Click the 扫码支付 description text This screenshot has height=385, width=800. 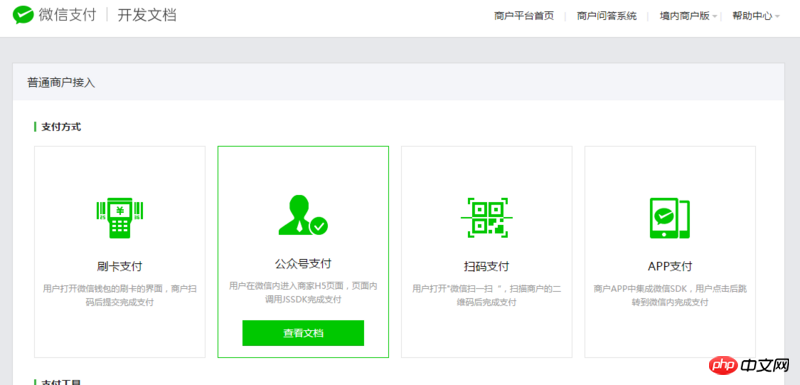486,295
